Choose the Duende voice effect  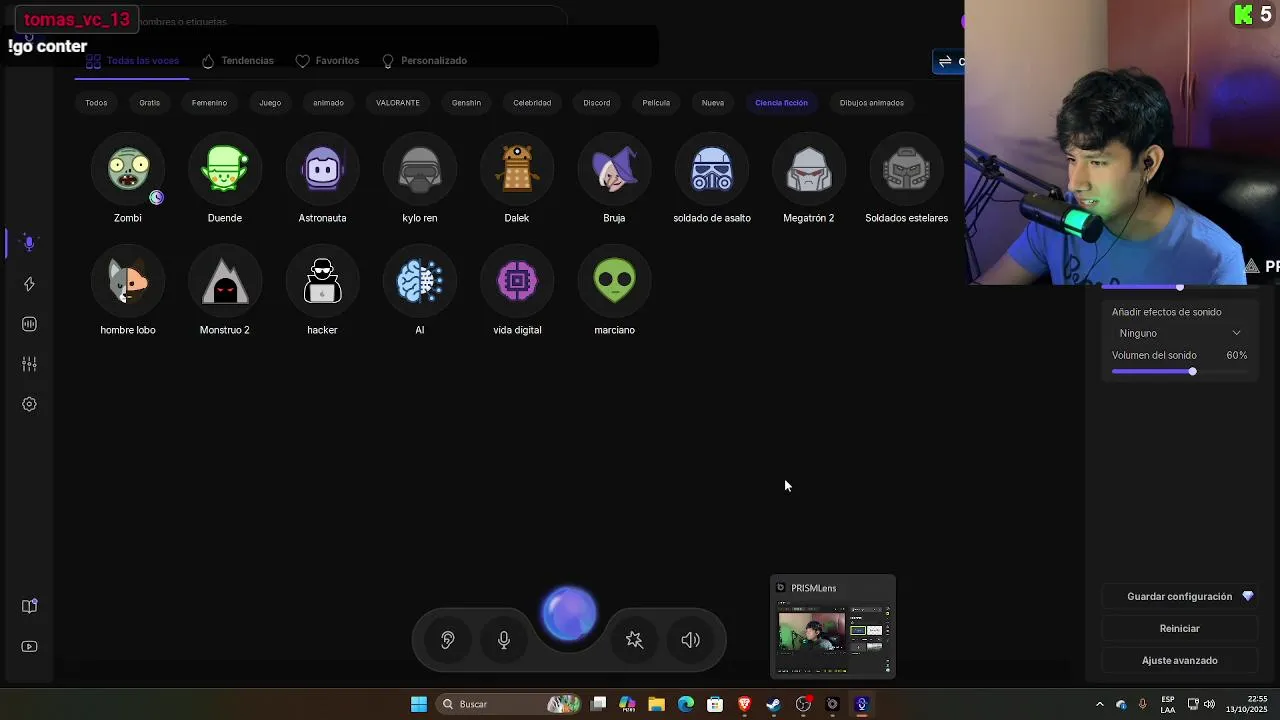pyautogui.click(x=225, y=170)
